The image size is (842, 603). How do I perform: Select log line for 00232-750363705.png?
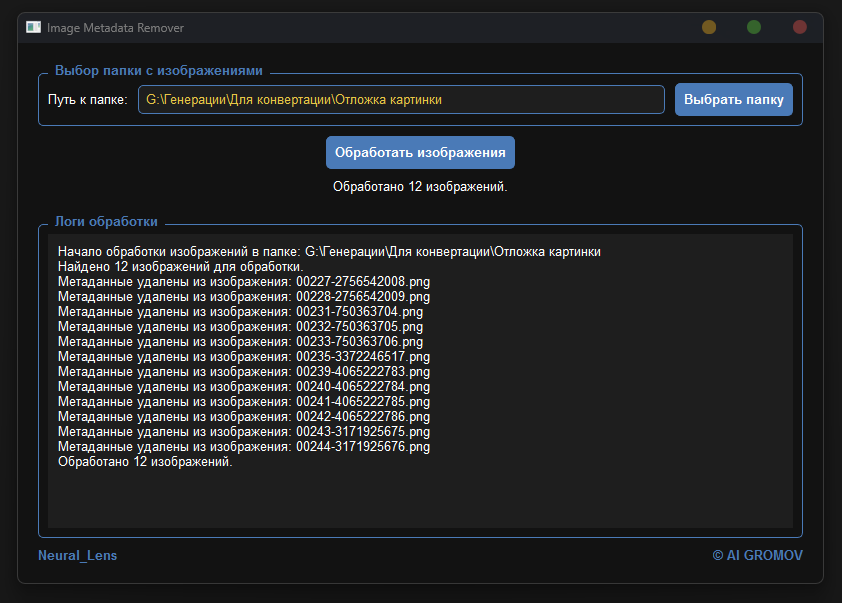(241, 327)
